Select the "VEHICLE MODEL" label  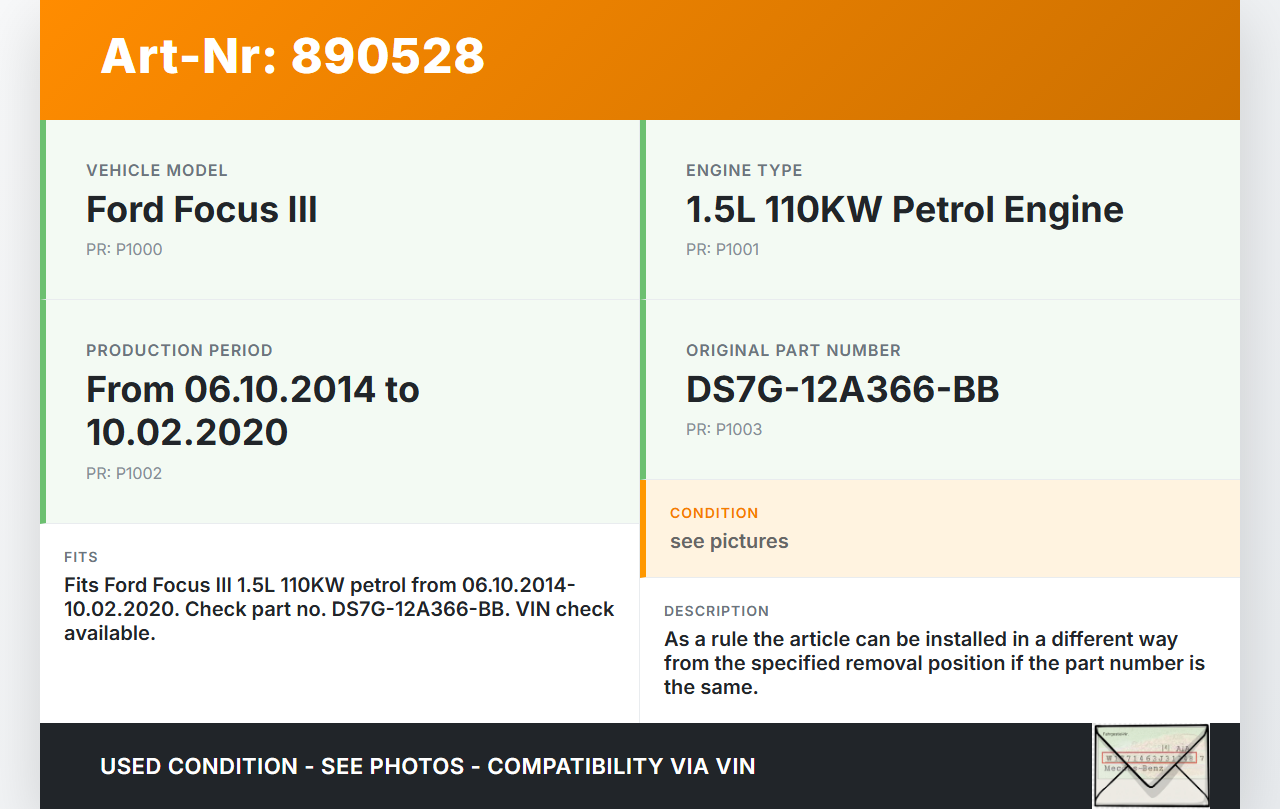click(x=157, y=170)
